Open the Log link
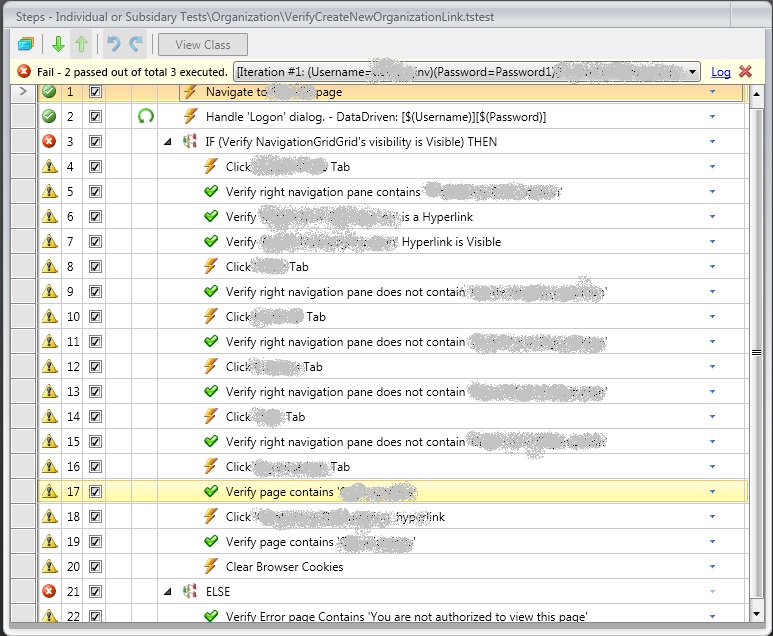 click(x=720, y=72)
